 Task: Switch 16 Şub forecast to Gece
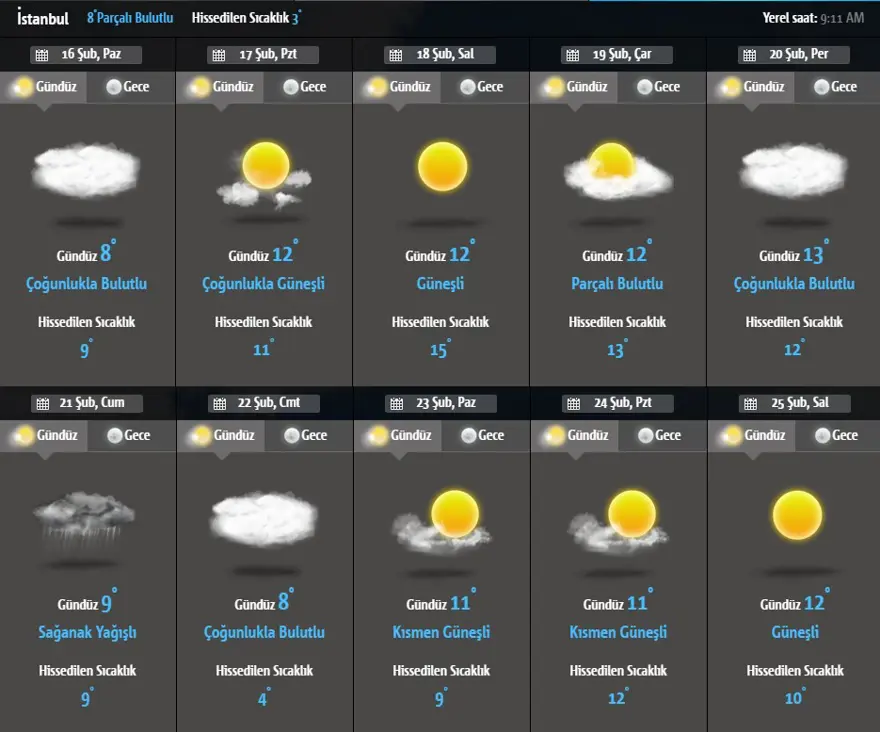[x=126, y=87]
